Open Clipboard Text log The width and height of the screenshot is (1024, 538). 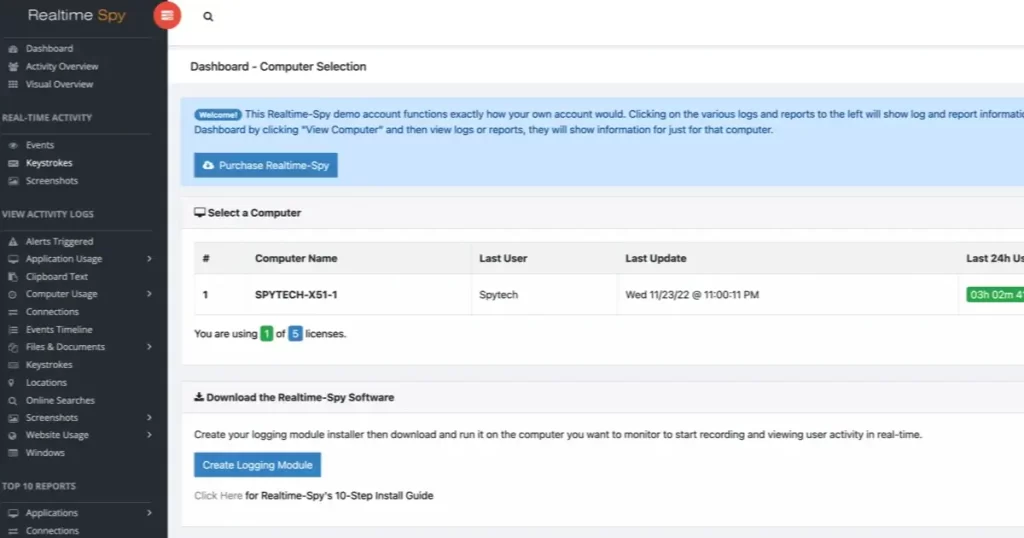57,277
